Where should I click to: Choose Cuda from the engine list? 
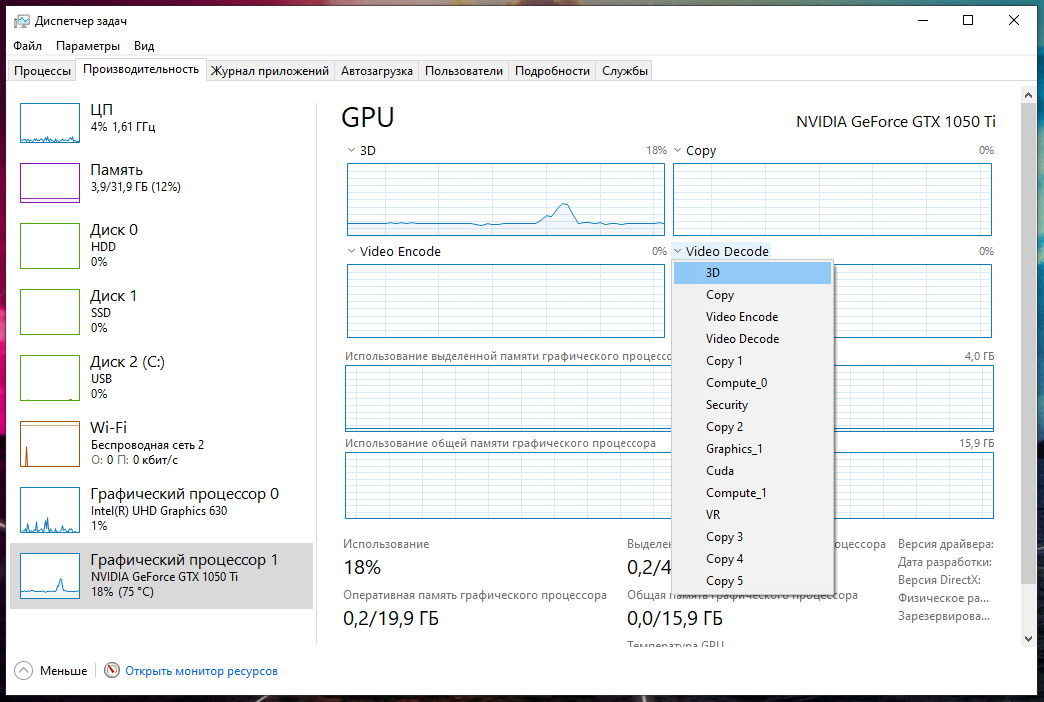tap(720, 471)
